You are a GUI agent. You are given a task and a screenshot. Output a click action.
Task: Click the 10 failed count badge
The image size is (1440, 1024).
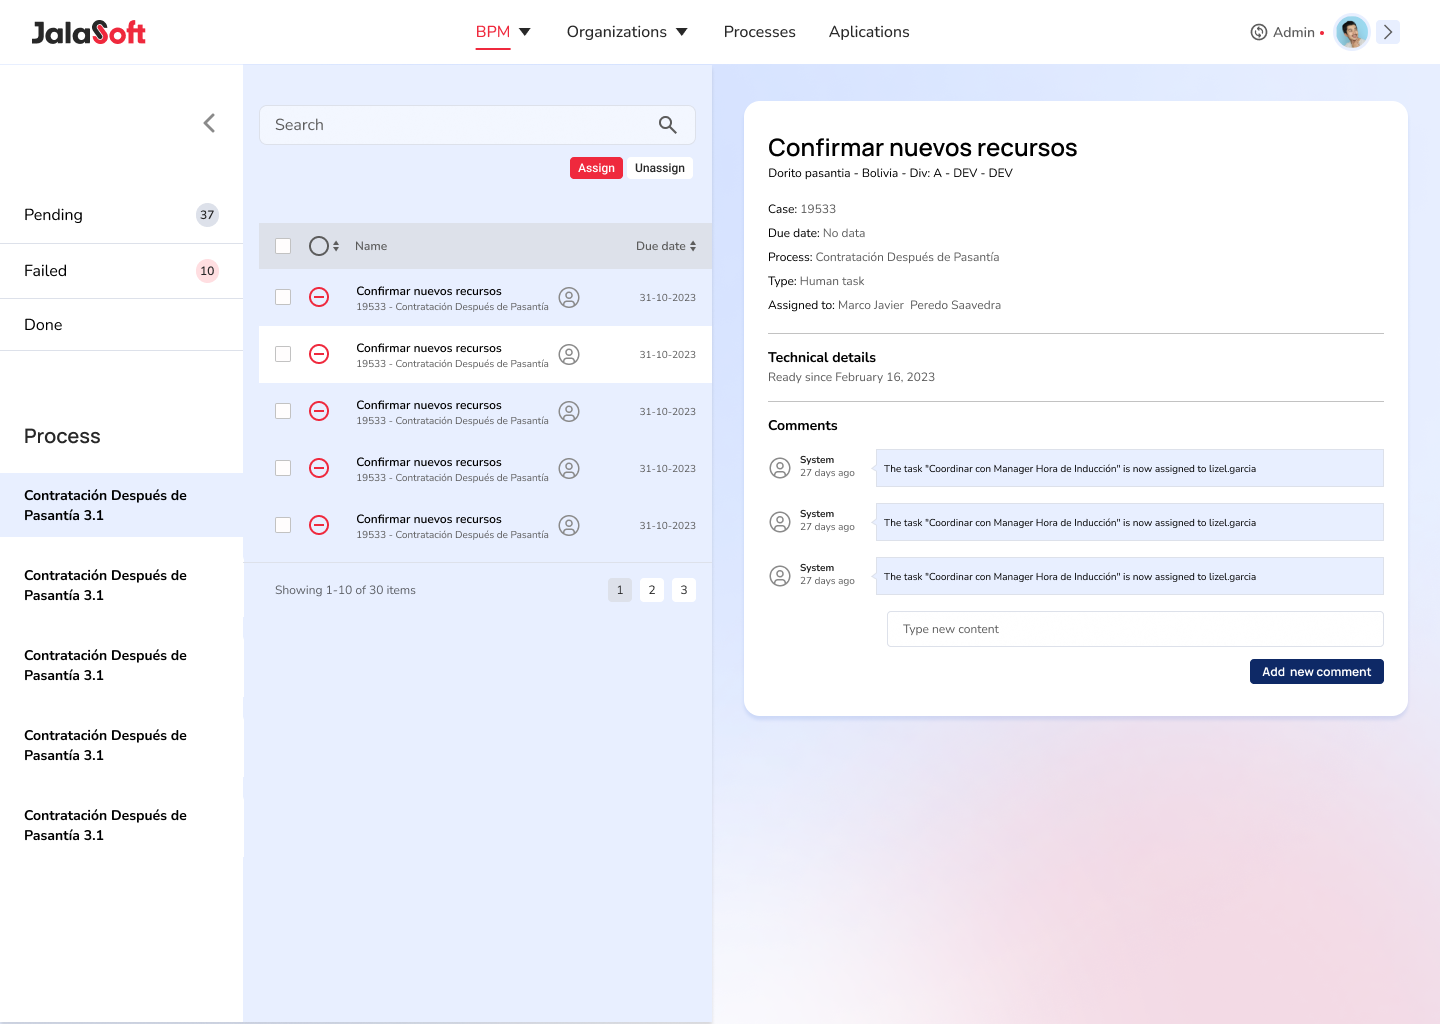coord(207,271)
